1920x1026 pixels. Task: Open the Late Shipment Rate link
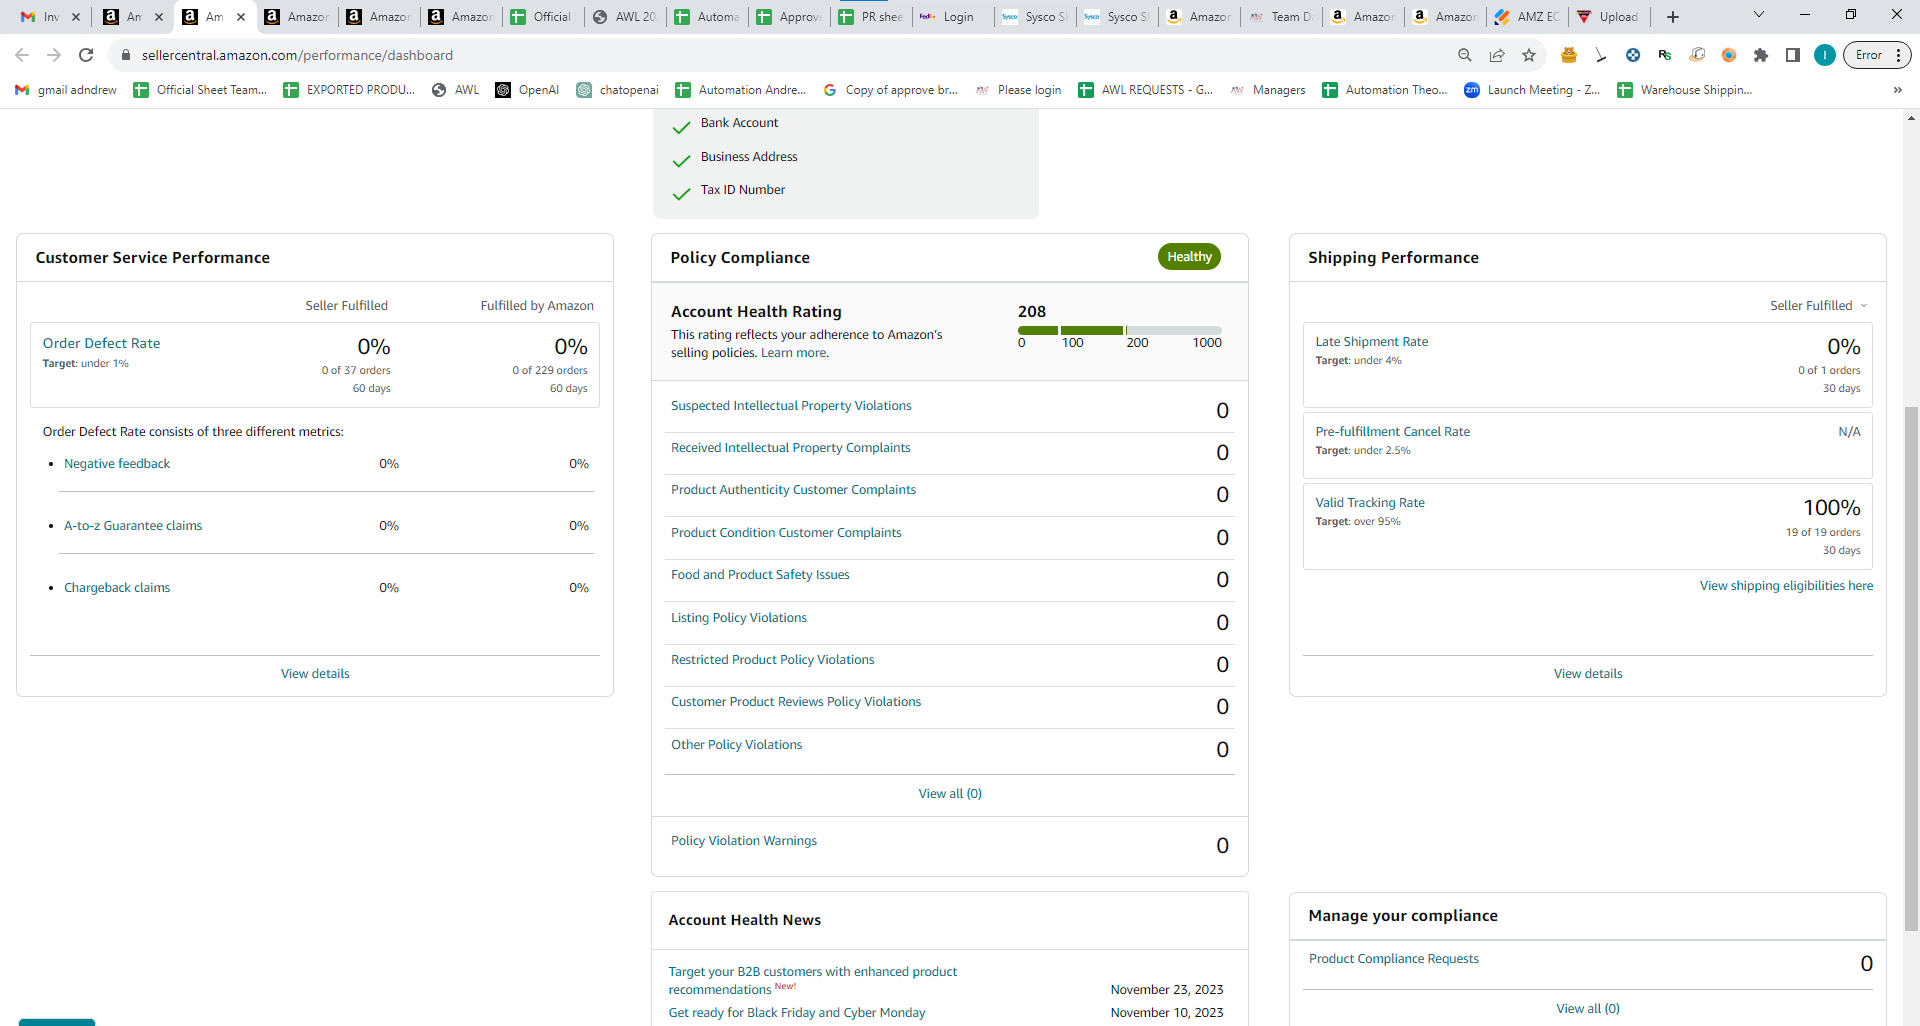(1372, 342)
